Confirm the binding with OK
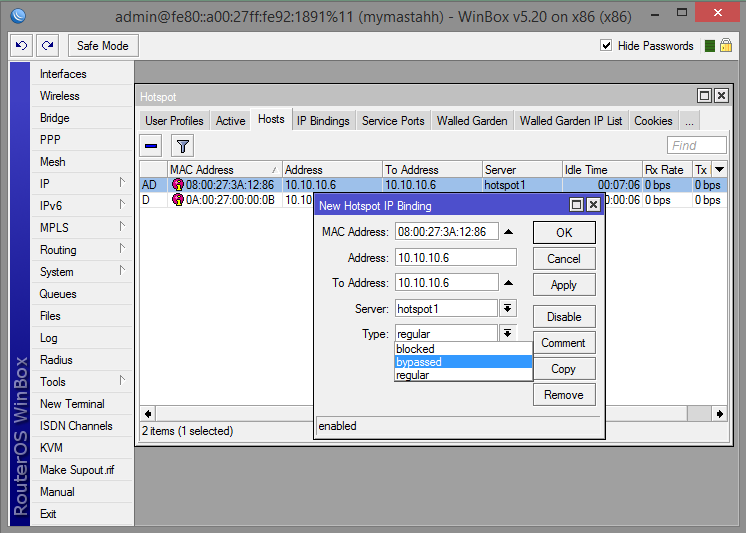Viewport: 746px width, 533px height. [564, 233]
